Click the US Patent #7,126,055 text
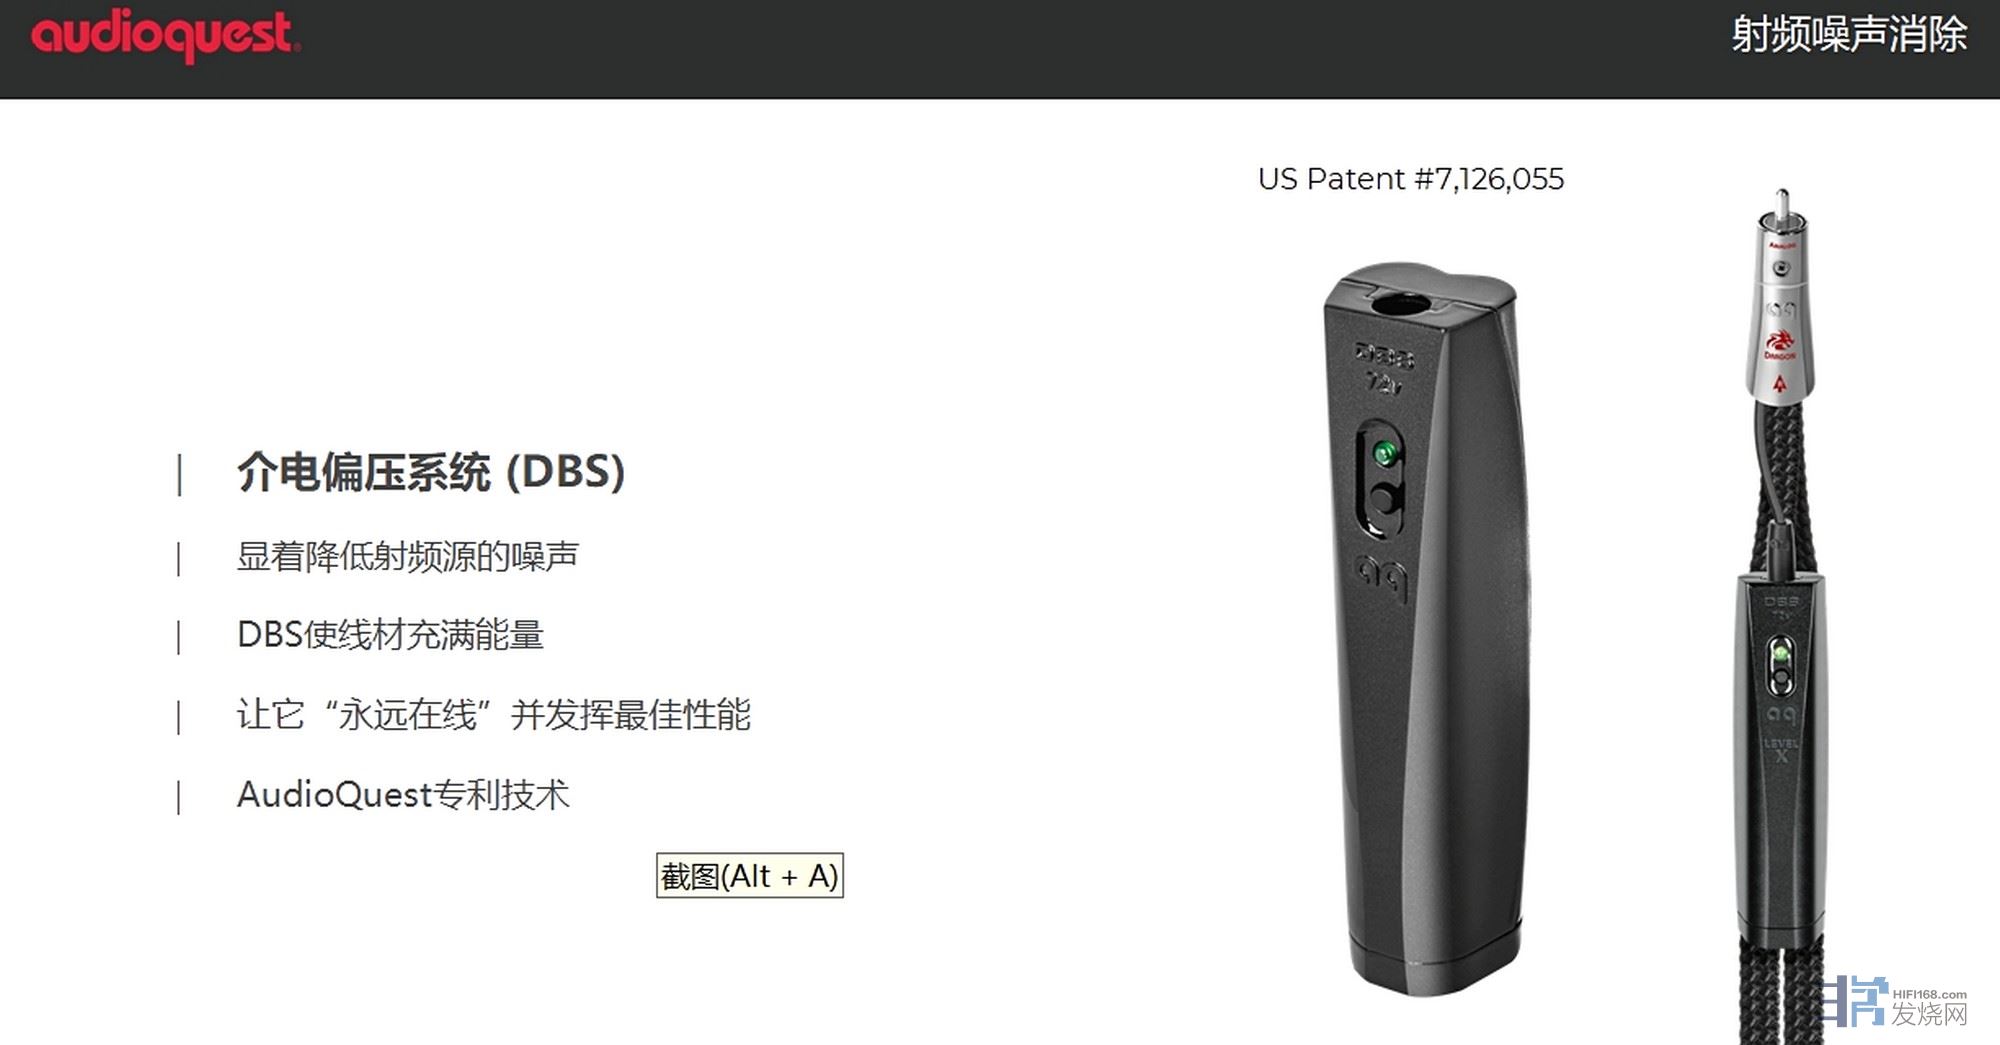The width and height of the screenshot is (2000, 1045). 1411,179
